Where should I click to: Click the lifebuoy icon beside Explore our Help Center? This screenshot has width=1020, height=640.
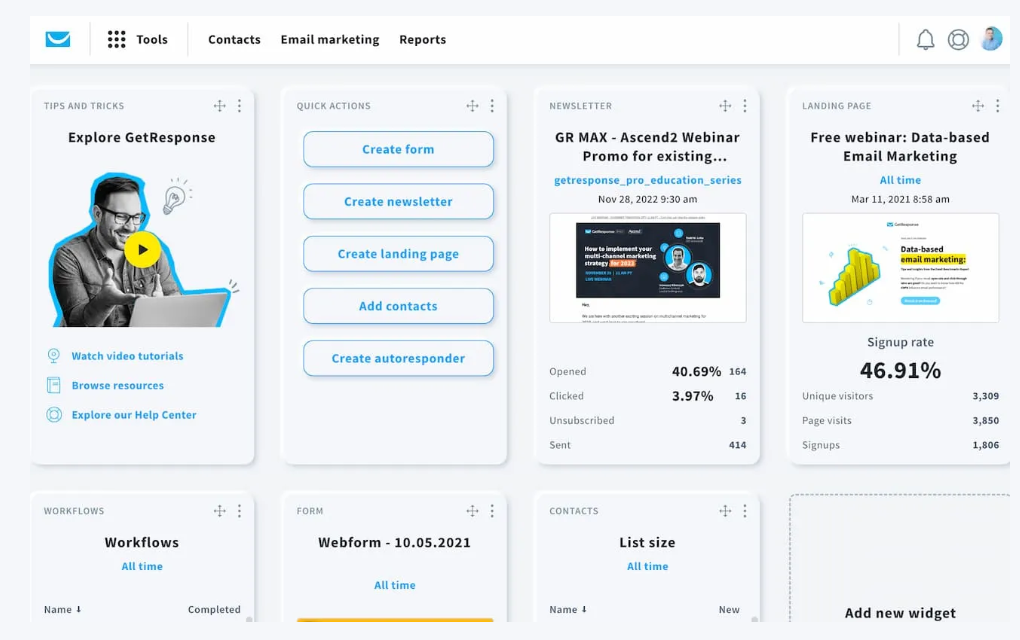click(54, 414)
